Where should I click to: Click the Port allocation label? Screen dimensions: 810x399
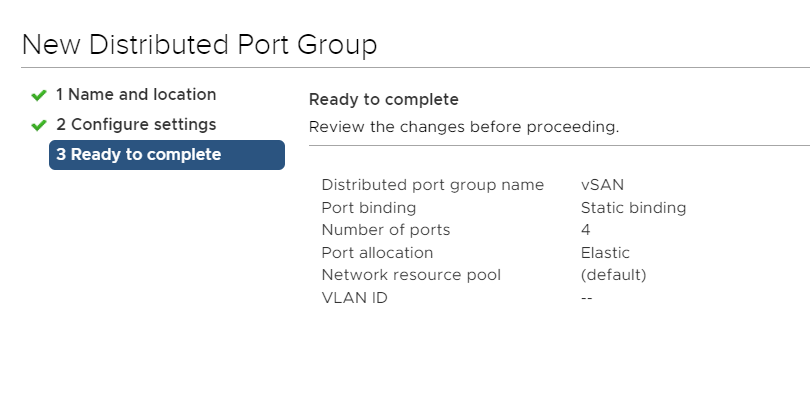tap(377, 253)
